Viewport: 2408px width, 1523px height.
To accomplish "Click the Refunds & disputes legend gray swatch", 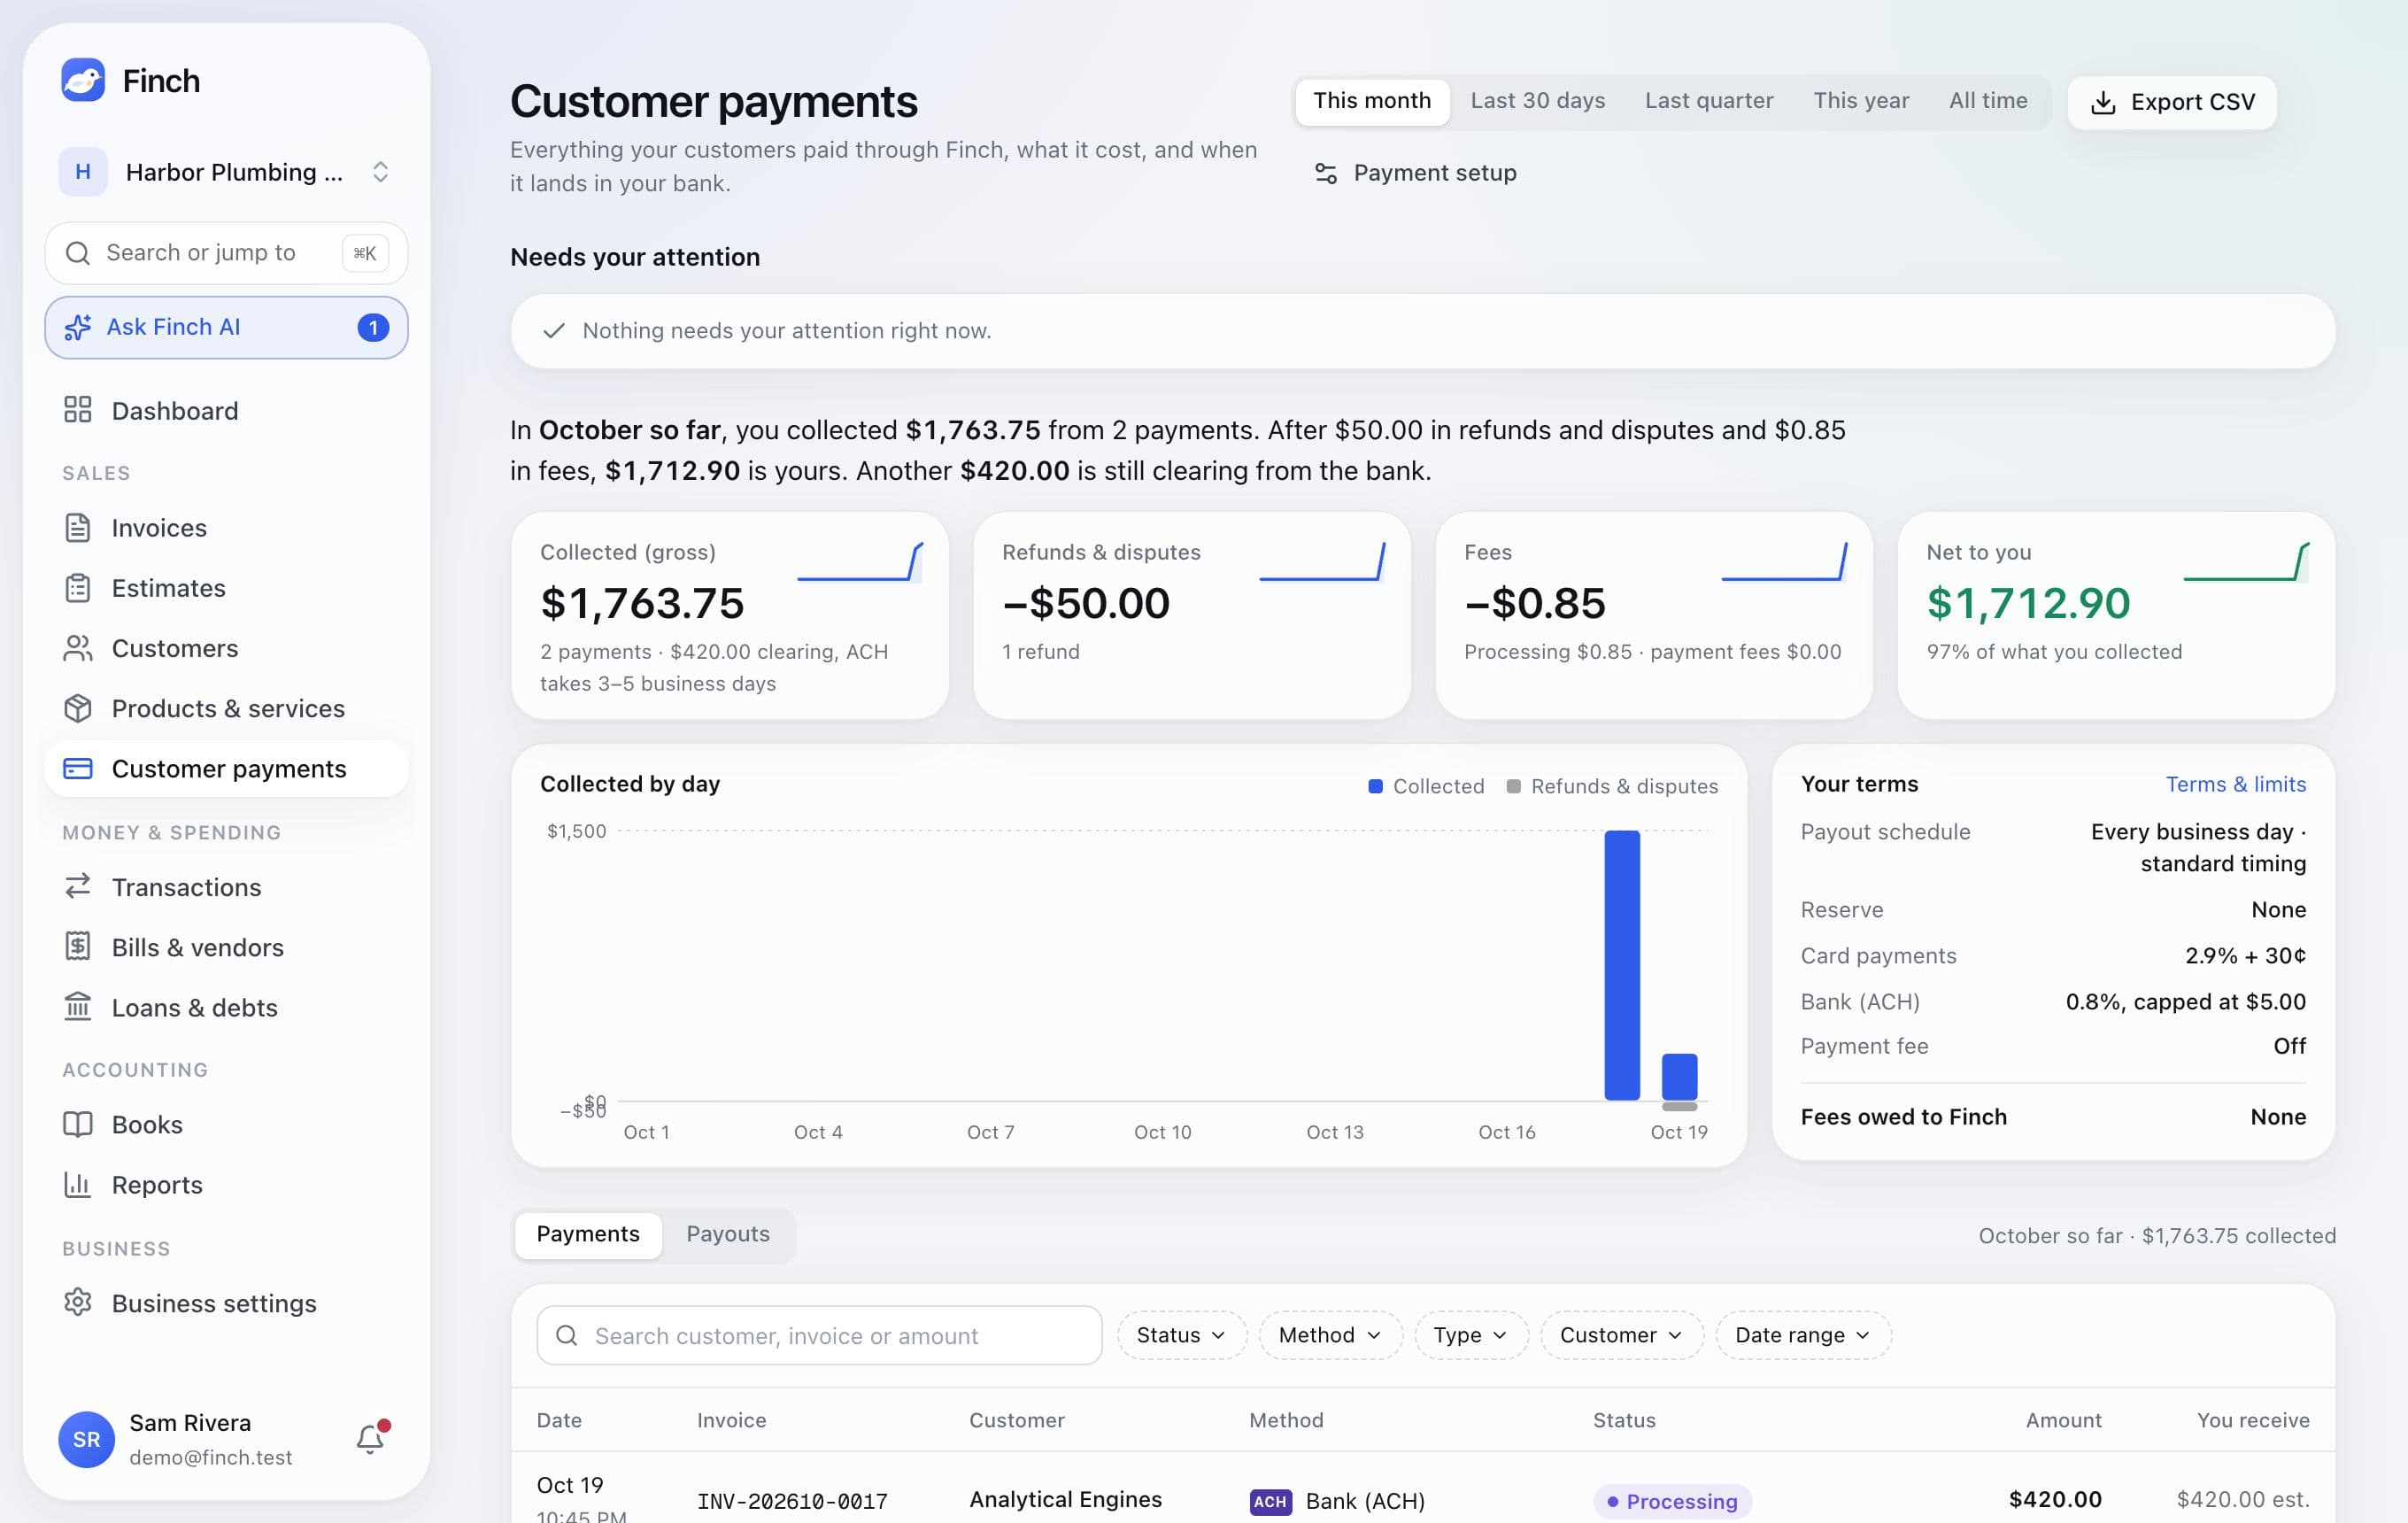I will (1513, 786).
